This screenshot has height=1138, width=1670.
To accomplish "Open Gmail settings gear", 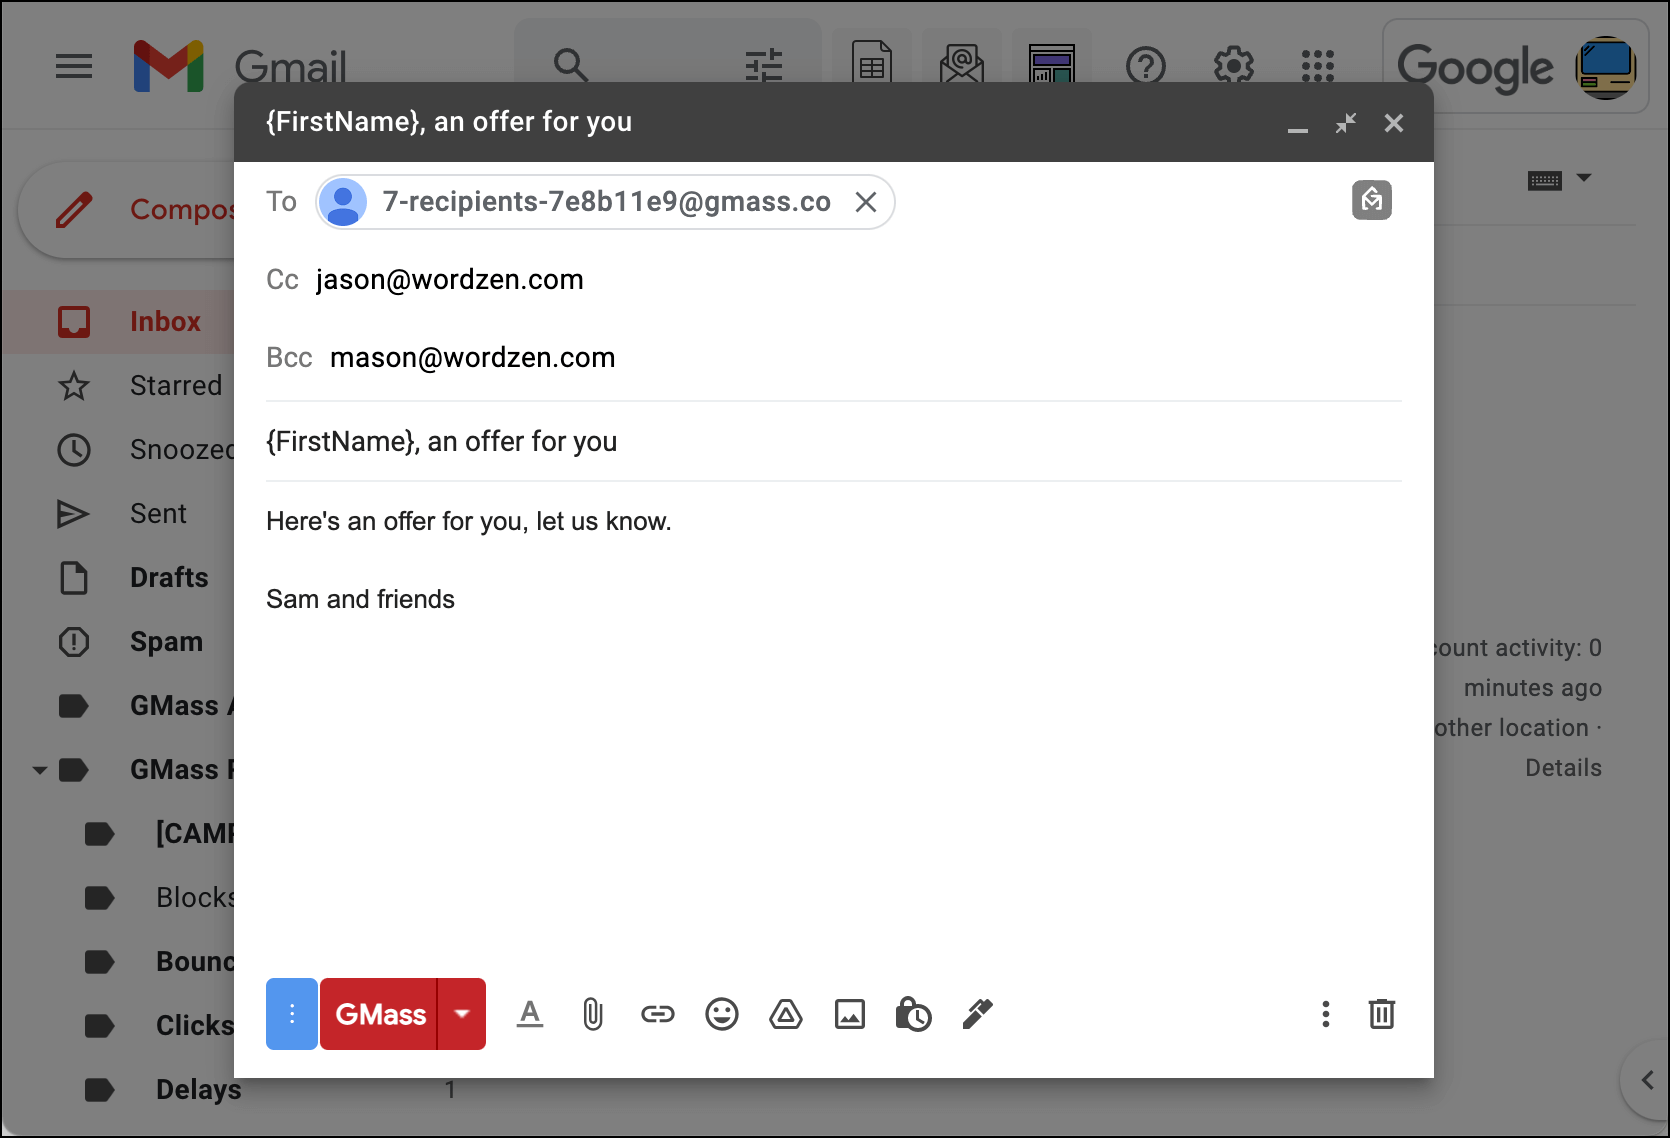I will [x=1233, y=66].
